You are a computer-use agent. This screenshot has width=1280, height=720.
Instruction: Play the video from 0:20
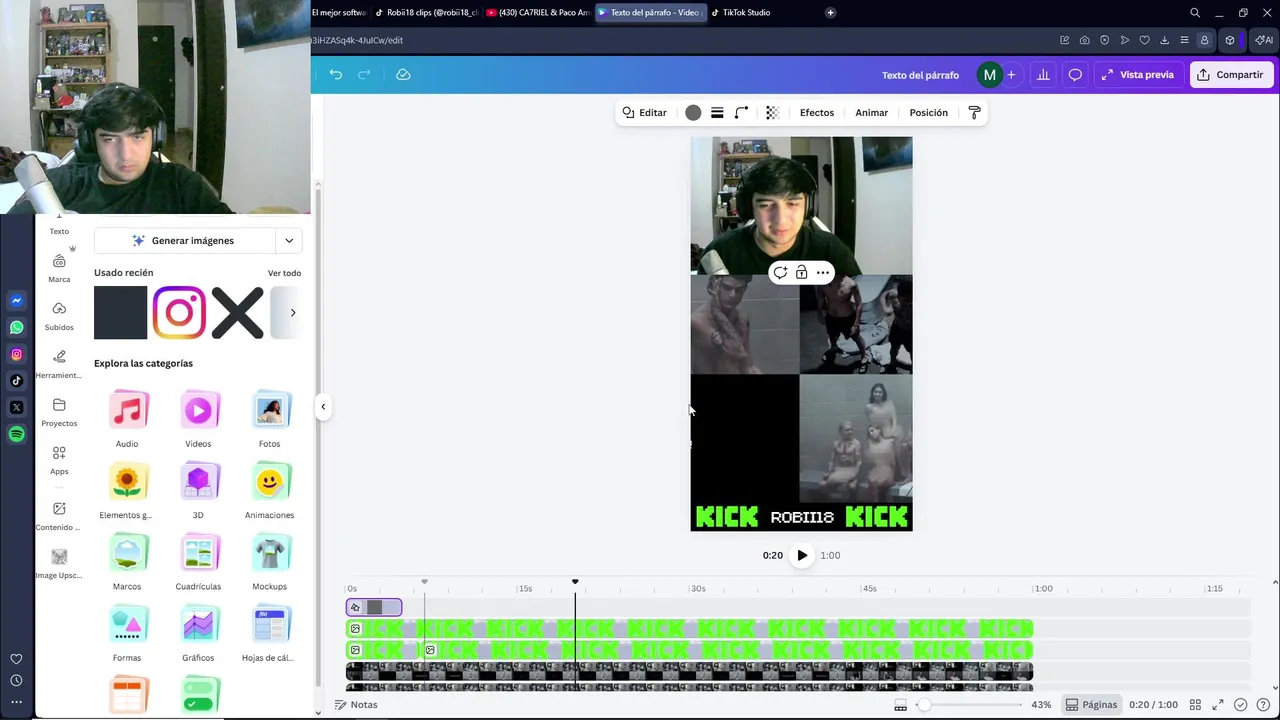[x=802, y=555]
